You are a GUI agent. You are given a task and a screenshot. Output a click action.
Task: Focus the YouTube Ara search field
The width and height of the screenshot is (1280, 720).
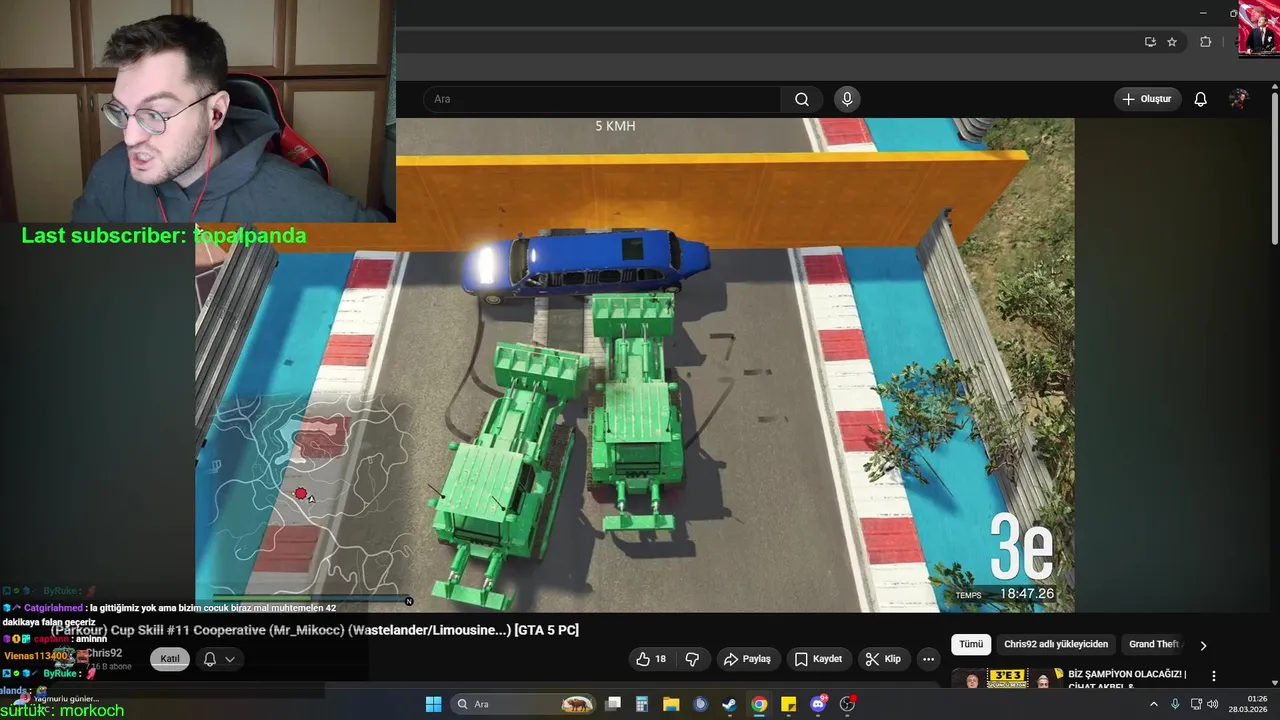[602, 99]
